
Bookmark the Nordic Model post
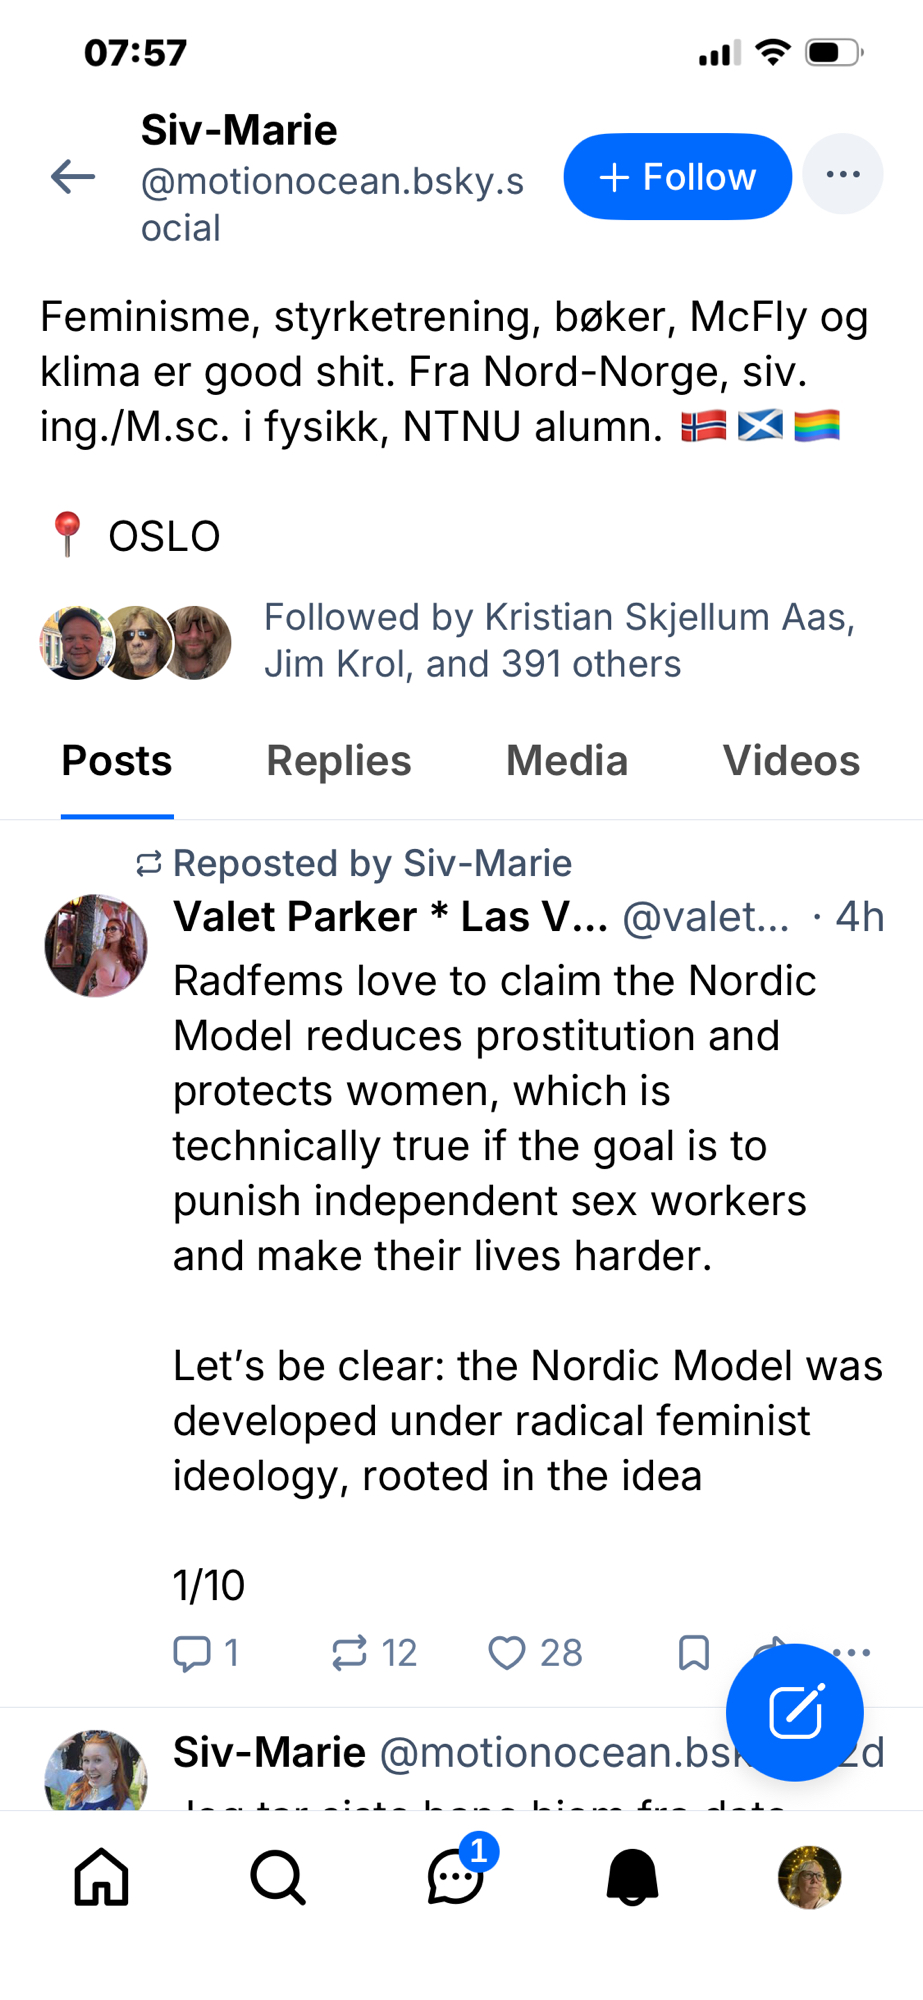point(693,1653)
